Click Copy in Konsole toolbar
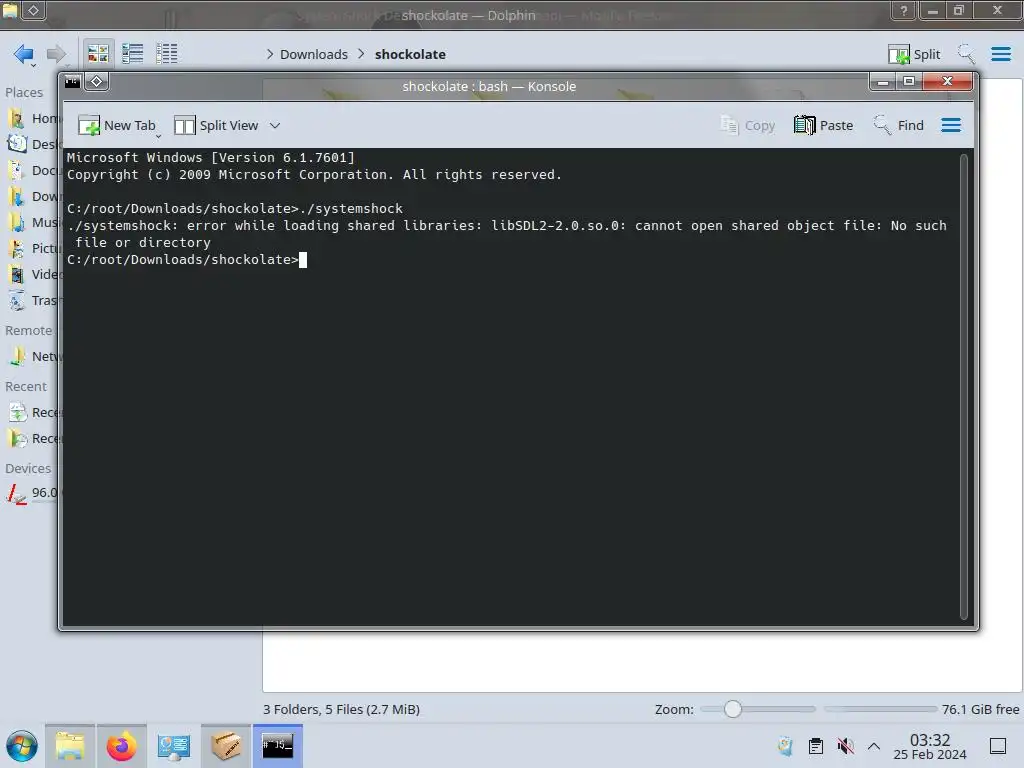 (x=748, y=125)
